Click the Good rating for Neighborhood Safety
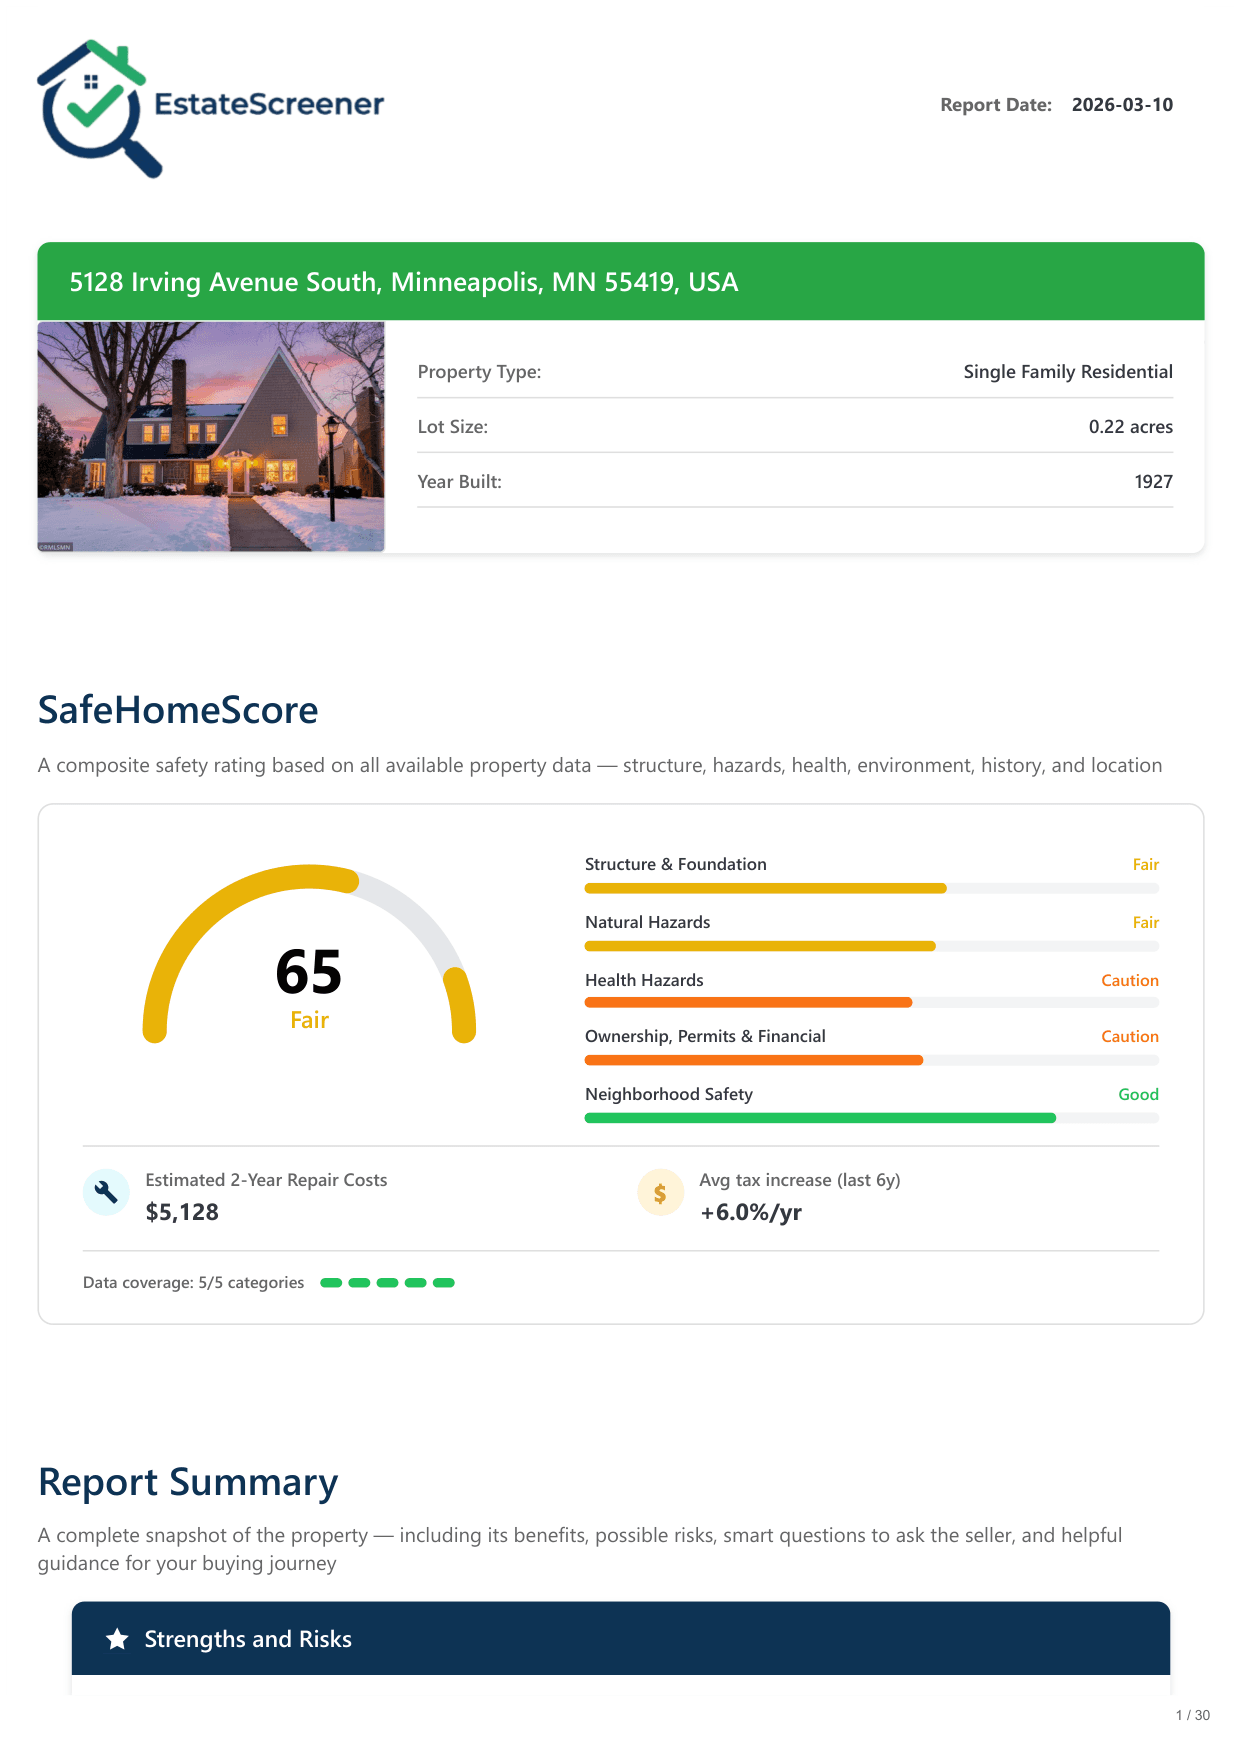 point(1138,1094)
